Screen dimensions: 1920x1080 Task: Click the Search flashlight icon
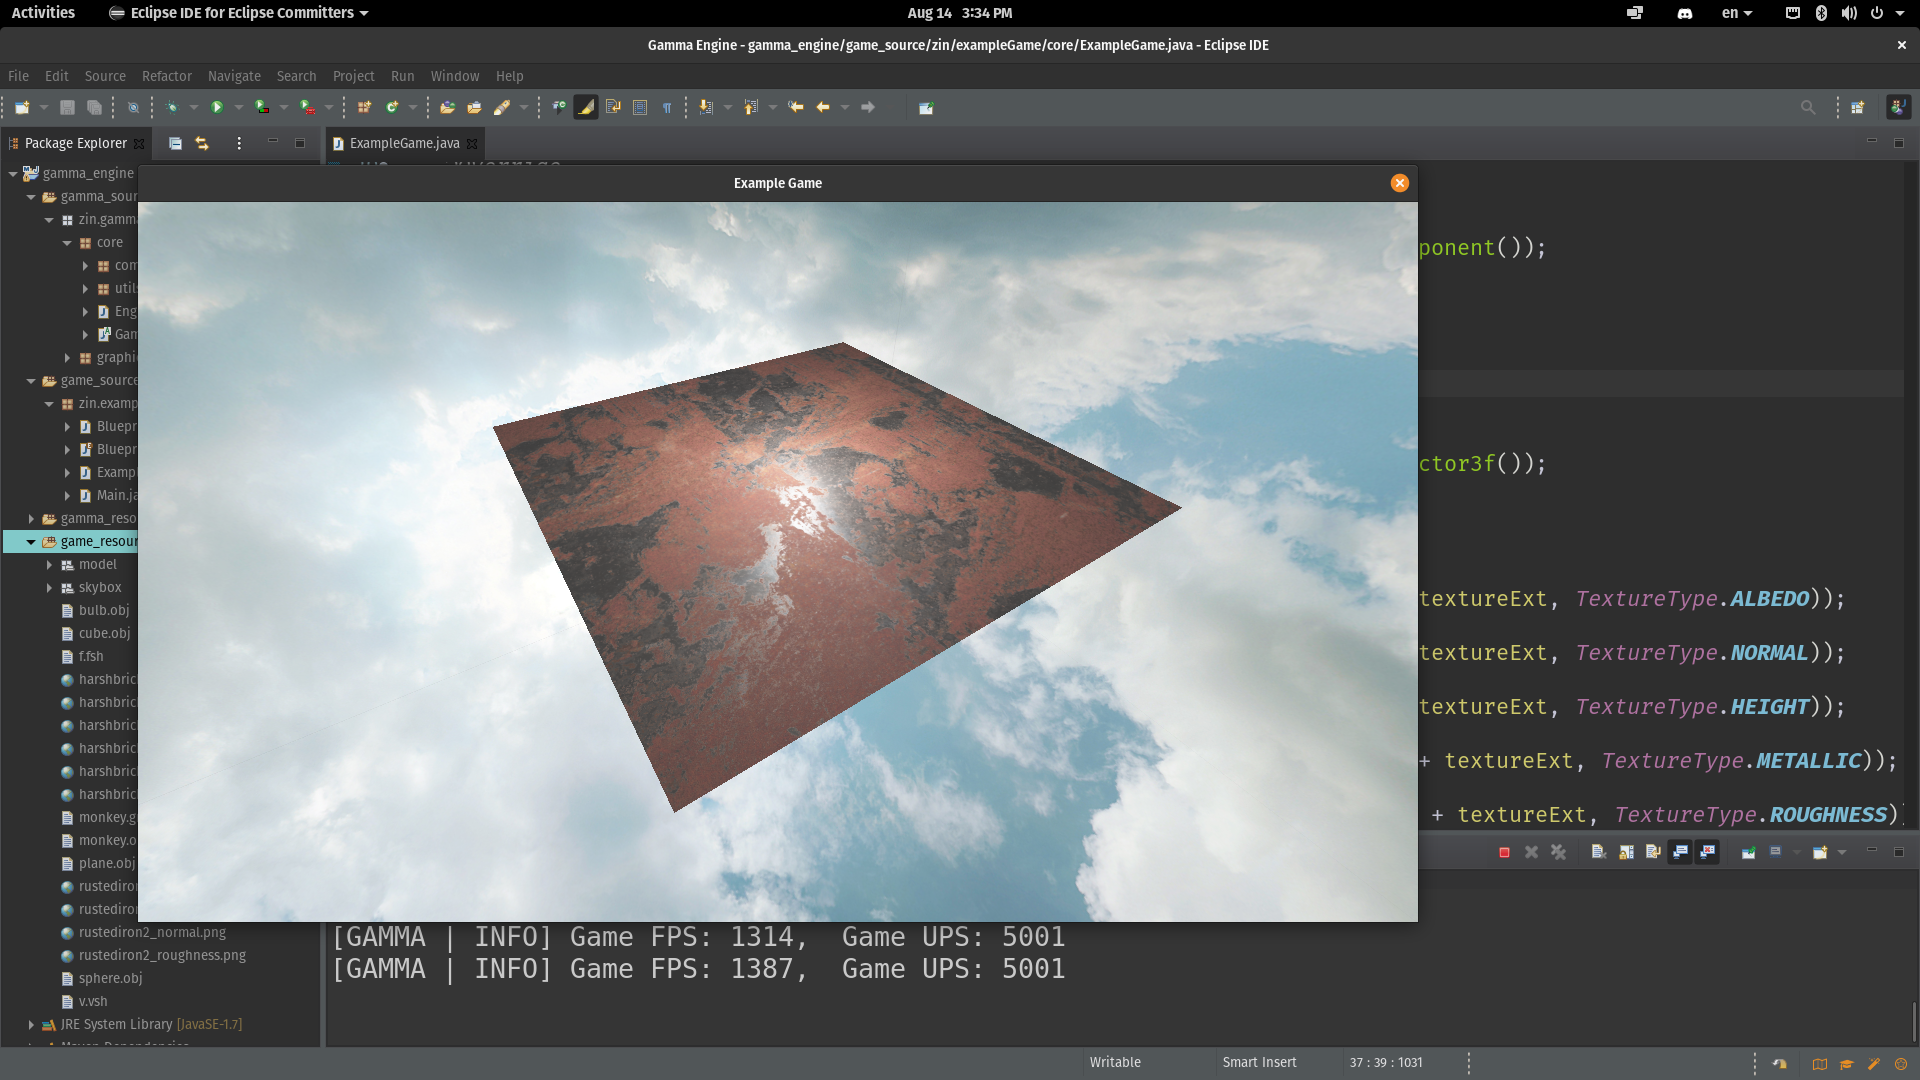tap(502, 108)
